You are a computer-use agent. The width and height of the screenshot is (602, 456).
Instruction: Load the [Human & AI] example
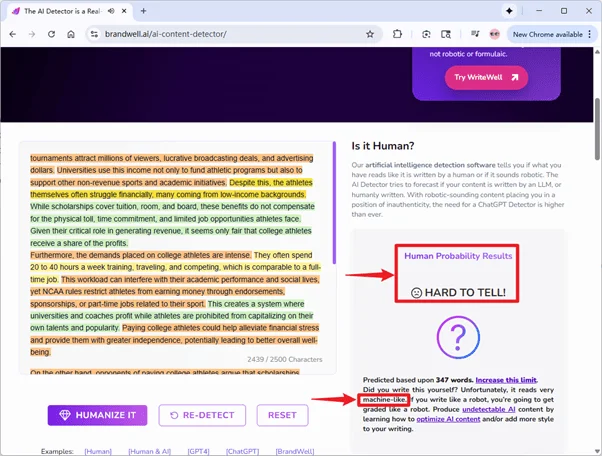[149, 451]
